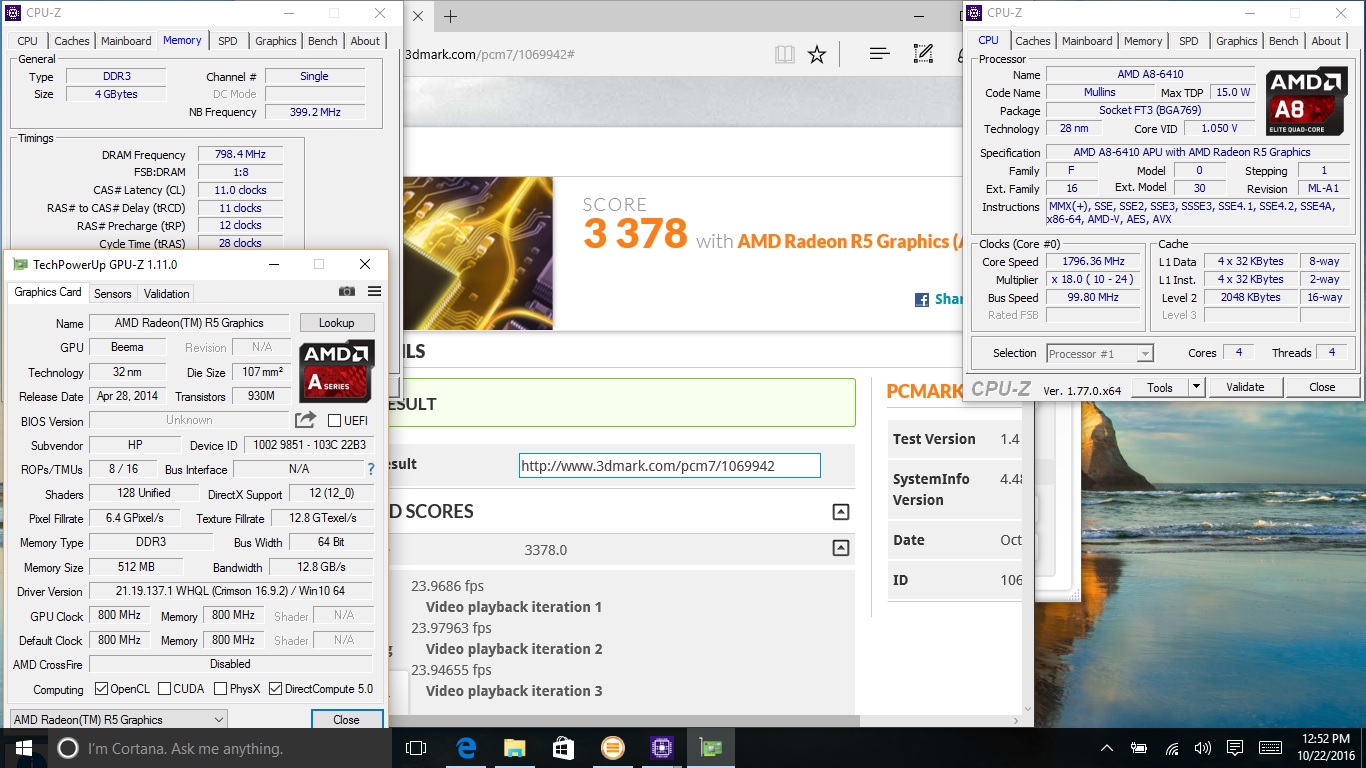Open the browser Hub lines icon

pyautogui.click(x=880, y=54)
